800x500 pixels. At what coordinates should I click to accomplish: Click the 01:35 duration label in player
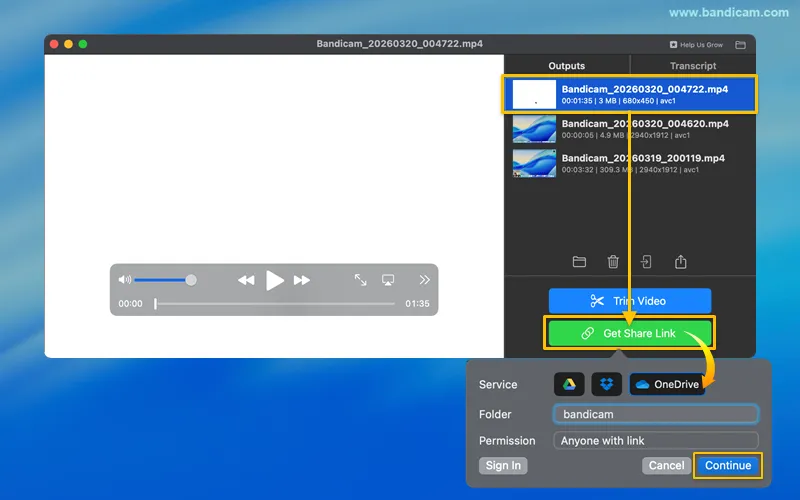pos(417,304)
